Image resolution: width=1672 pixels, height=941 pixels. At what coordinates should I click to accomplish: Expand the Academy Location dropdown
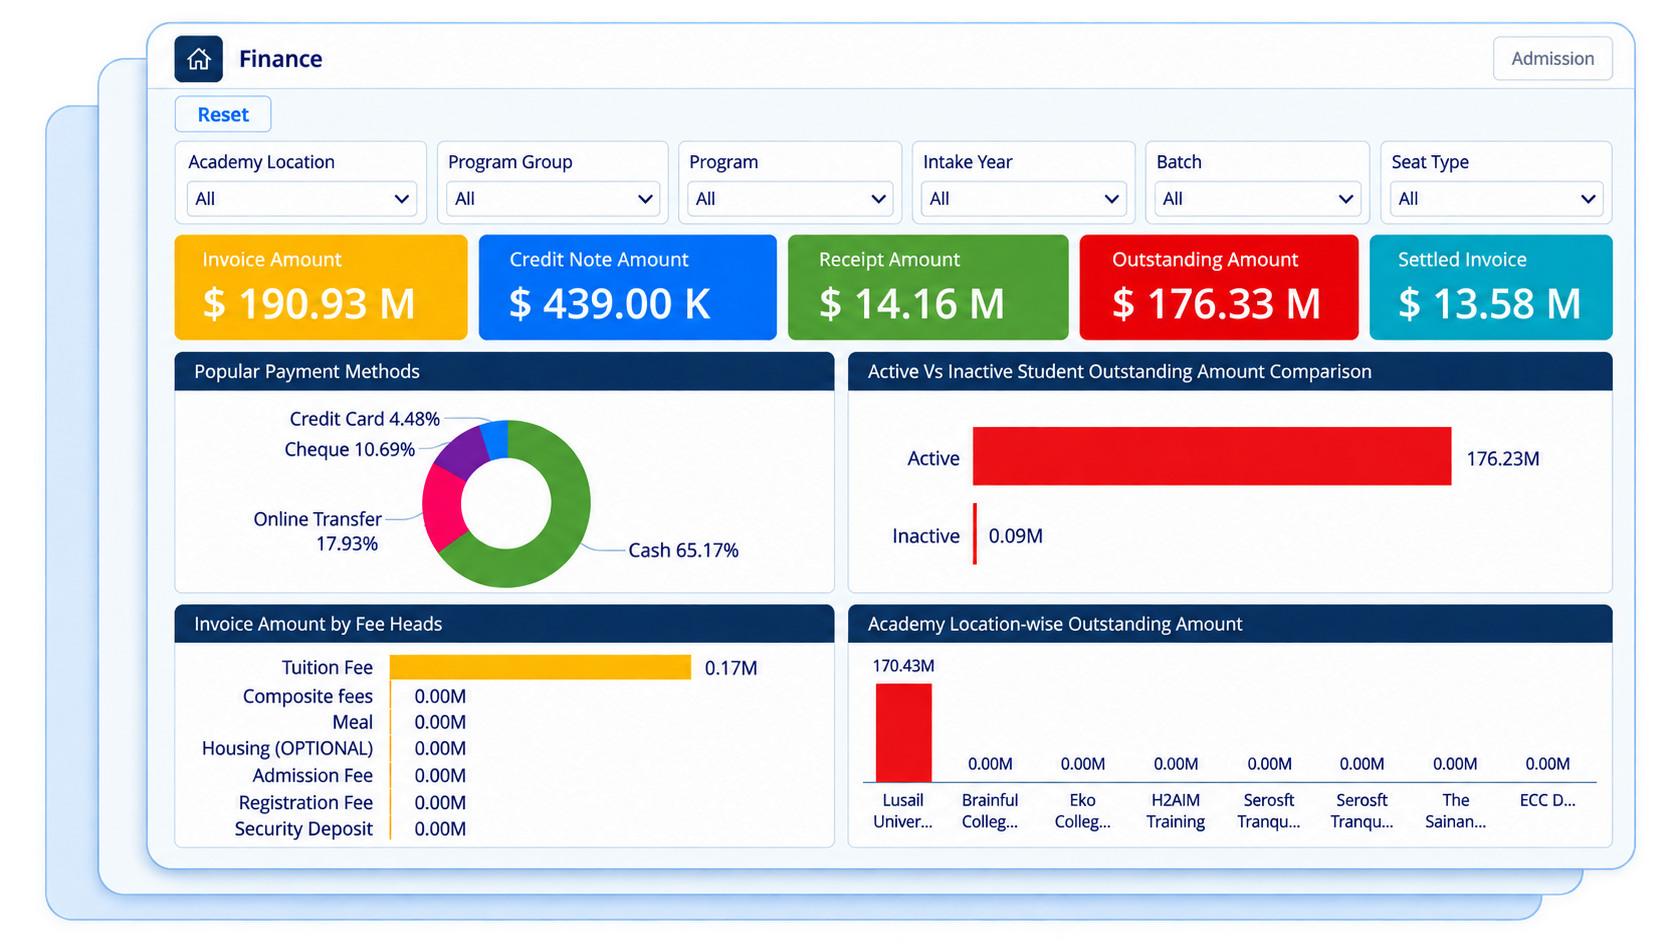coord(302,199)
